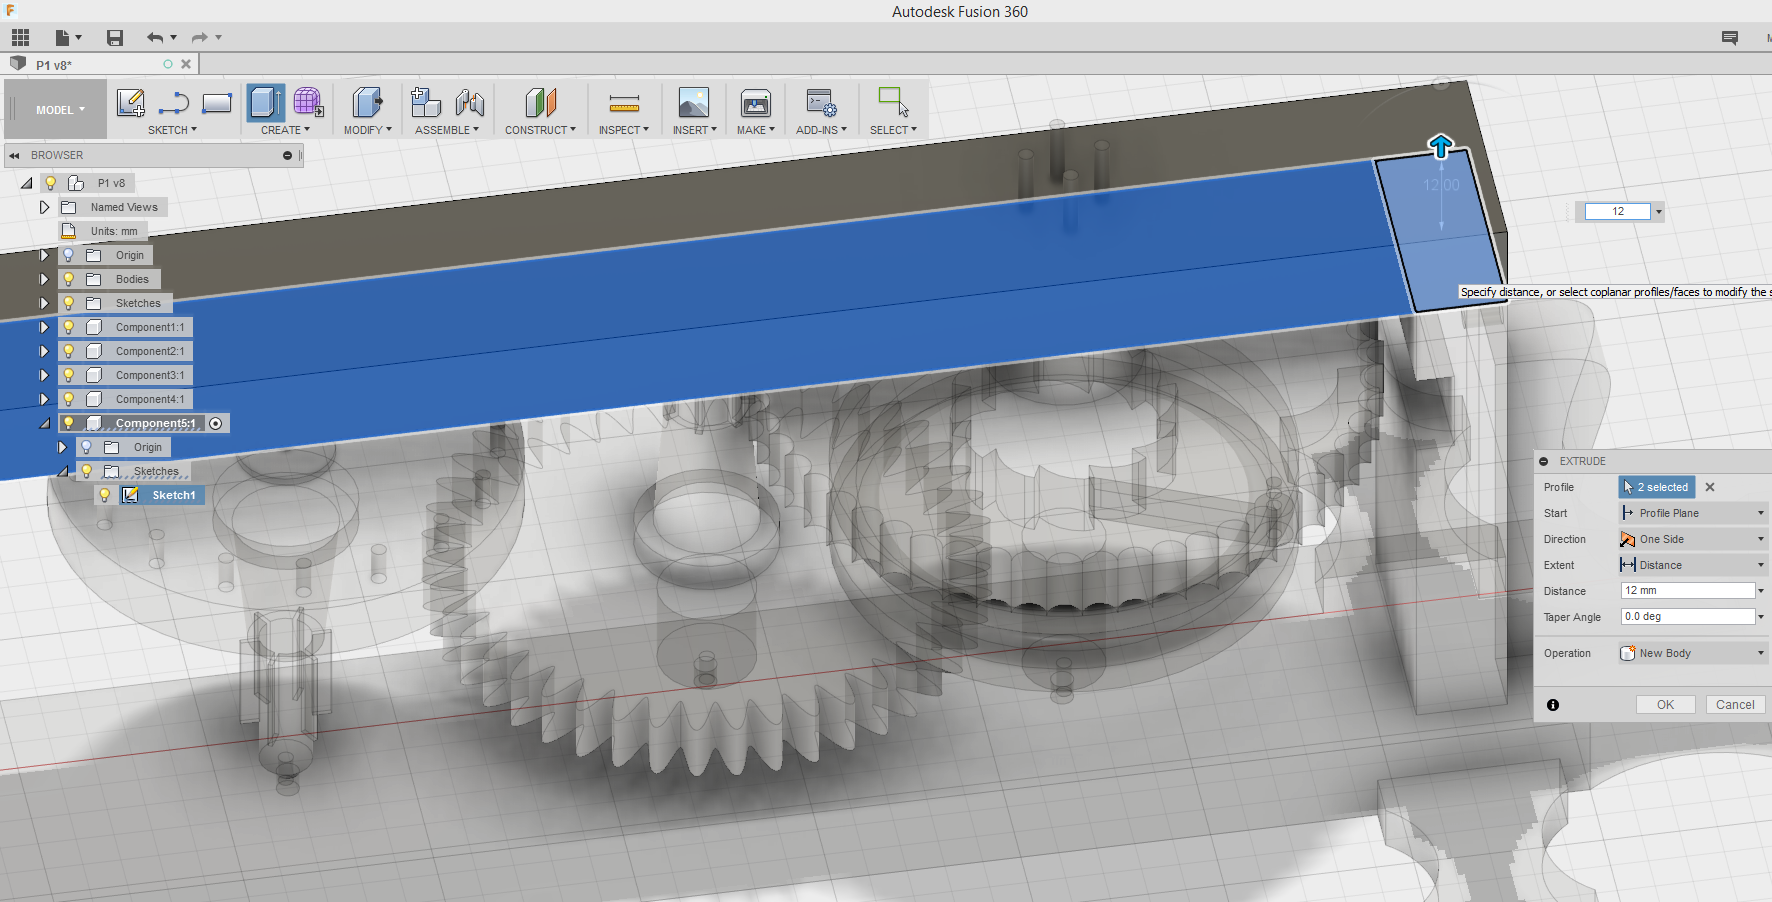1772x902 pixels.
Task: Select the Make 3D Print tool
Action: [756, 102]
